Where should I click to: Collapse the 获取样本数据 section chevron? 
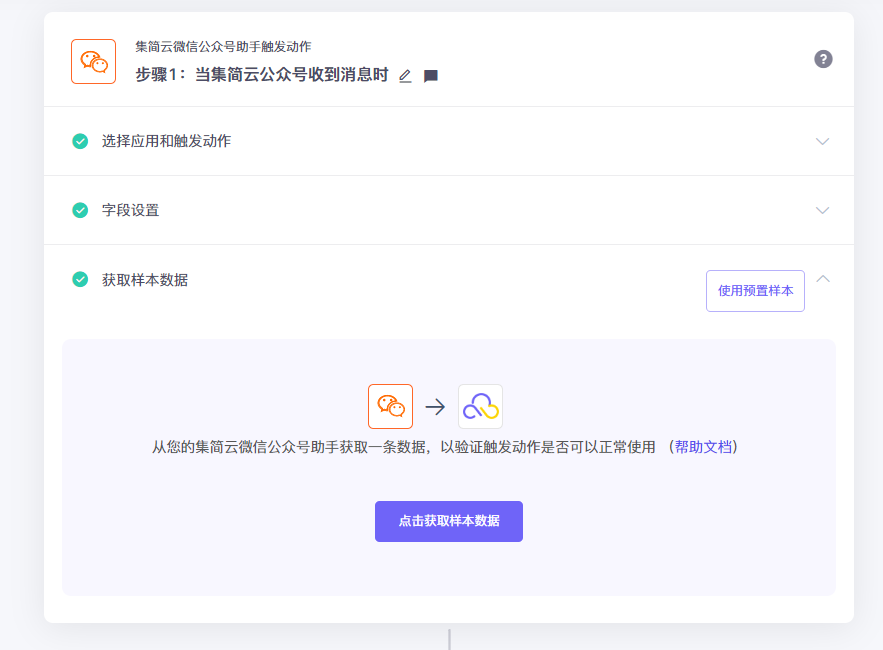pos(823,279)
